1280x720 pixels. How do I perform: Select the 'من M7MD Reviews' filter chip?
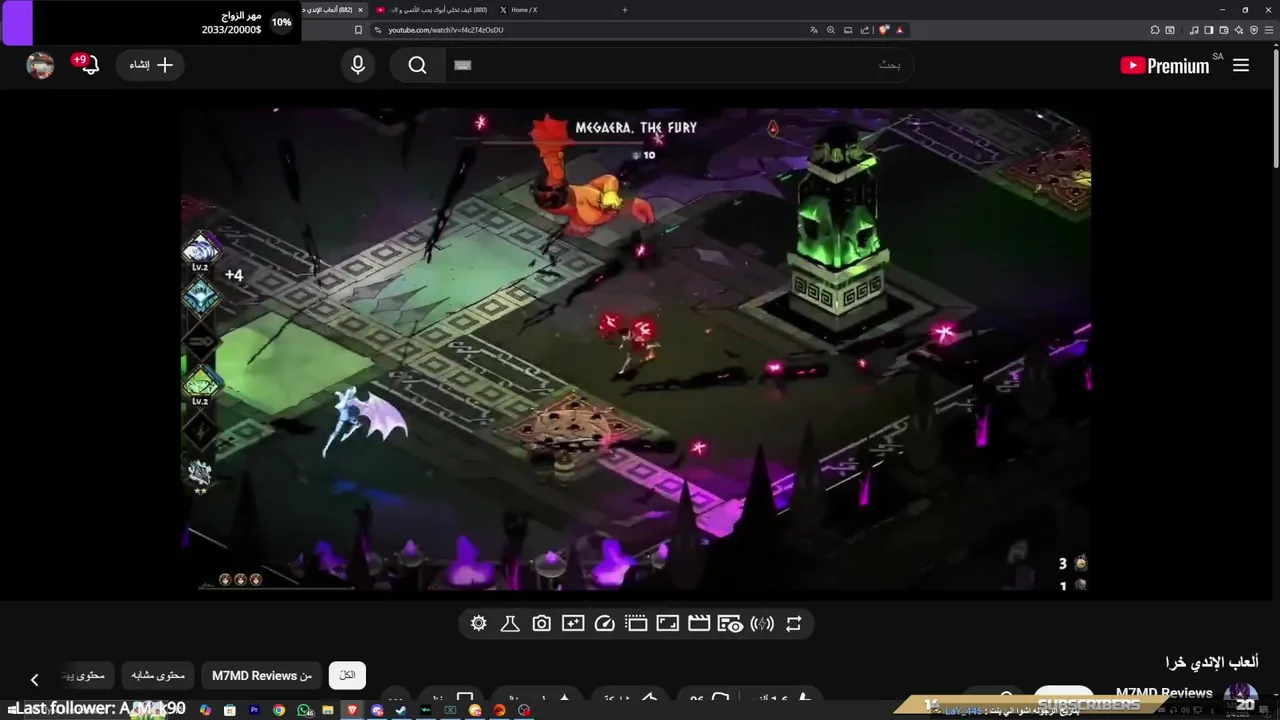262,676
